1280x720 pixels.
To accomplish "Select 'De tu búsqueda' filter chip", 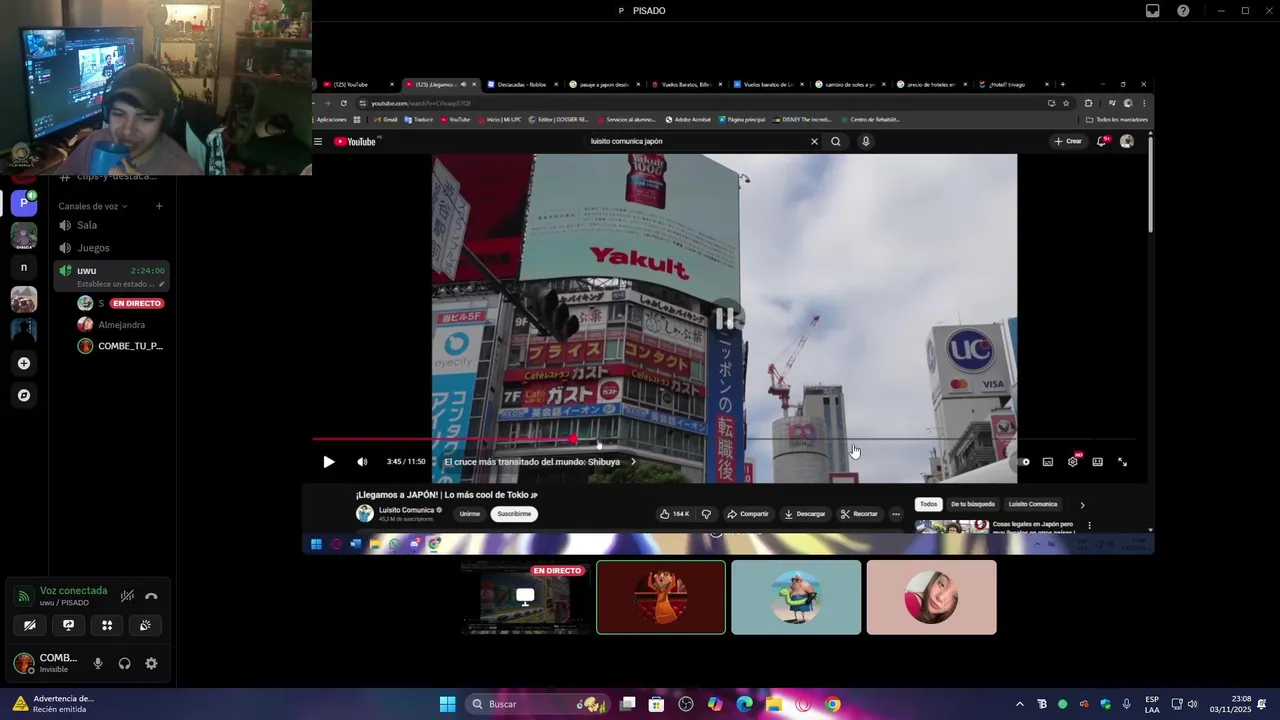I will (973, 504).
